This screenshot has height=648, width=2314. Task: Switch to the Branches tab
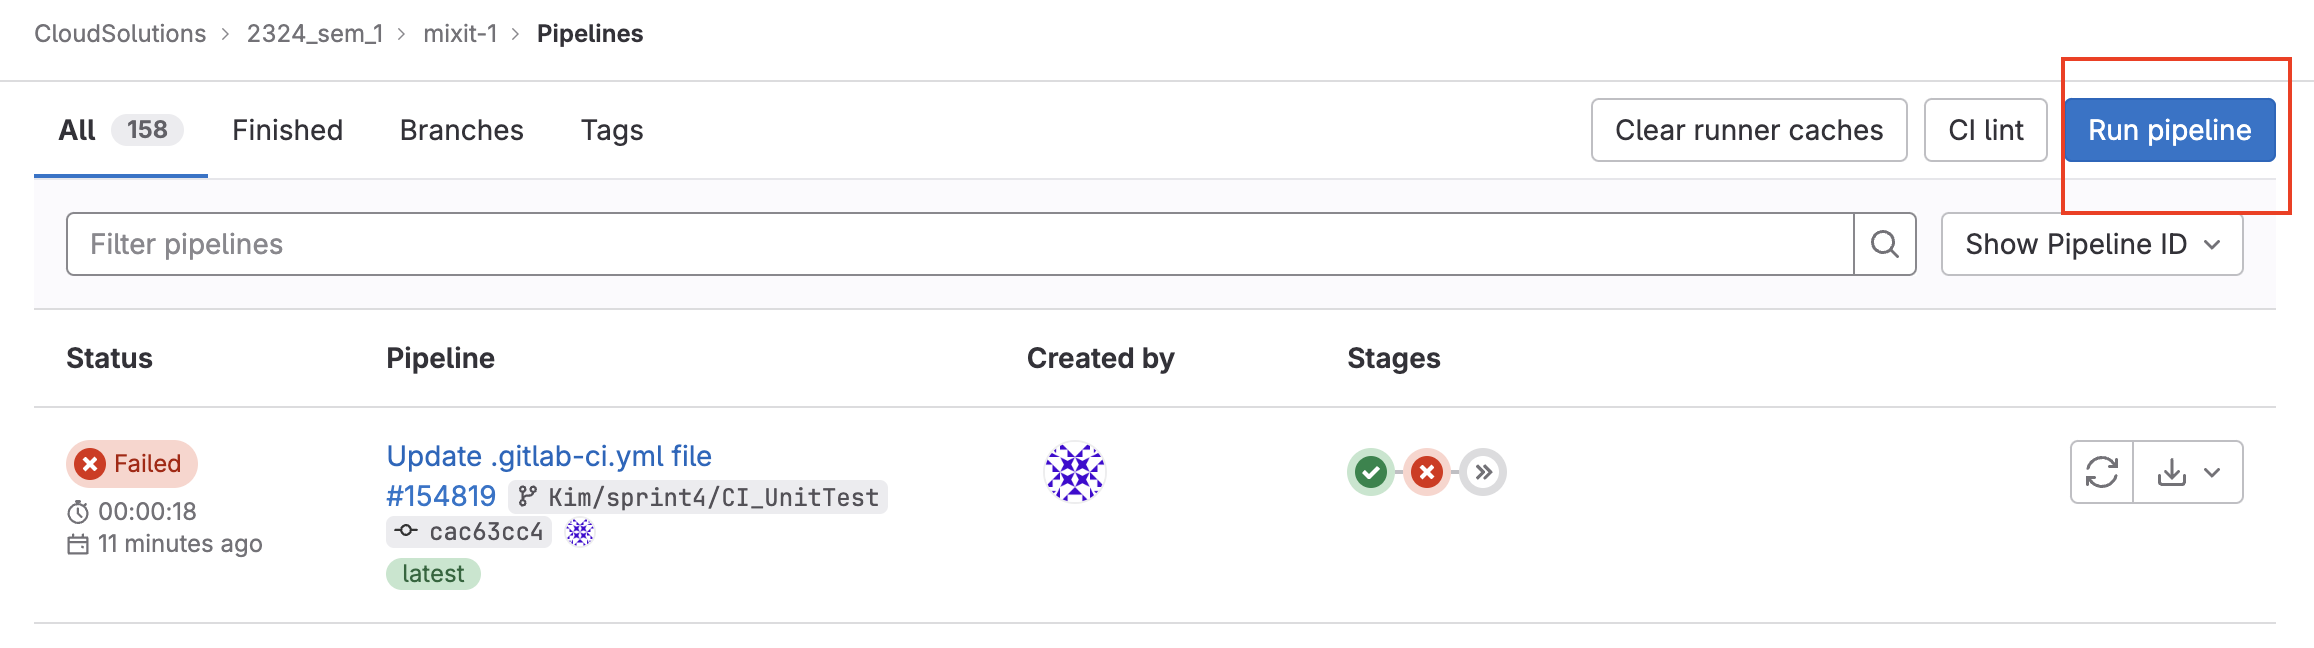(x=461, y=130)
